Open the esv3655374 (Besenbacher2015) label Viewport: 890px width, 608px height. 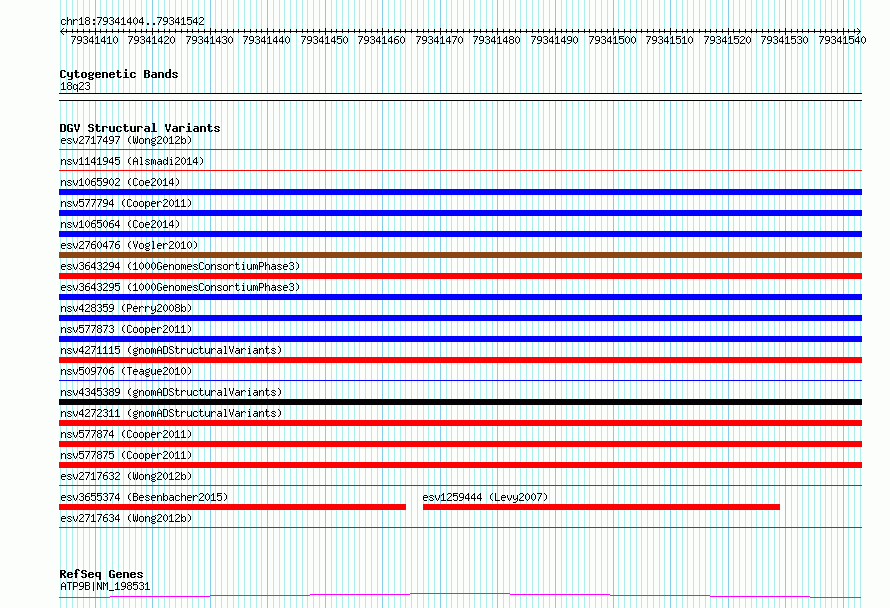(144, 497)
